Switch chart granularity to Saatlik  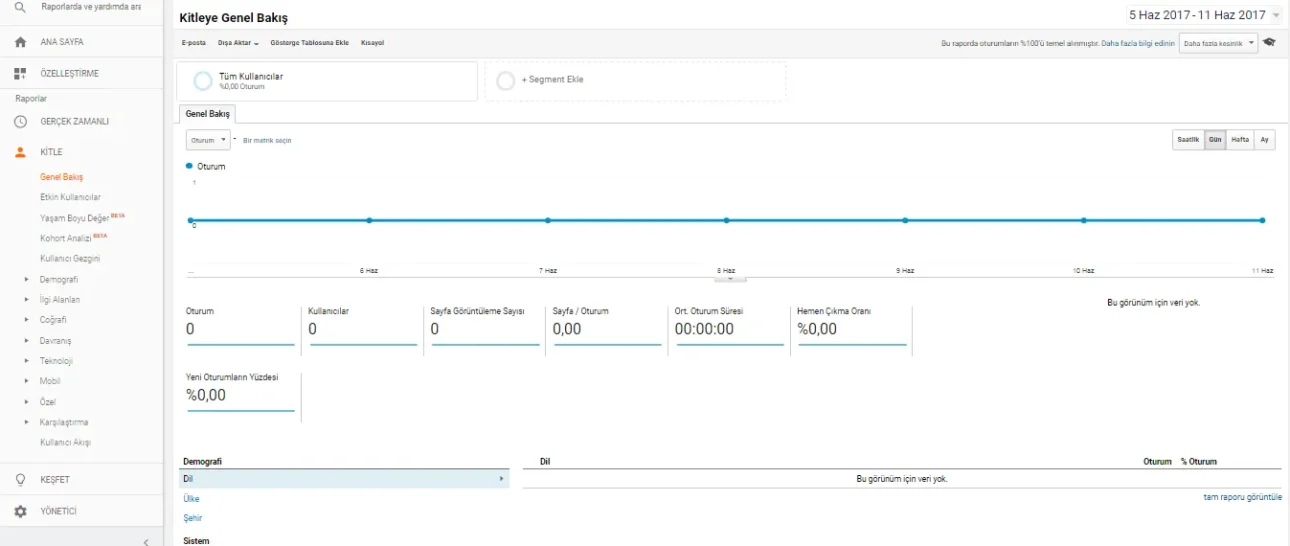[x=1188, y=140]
